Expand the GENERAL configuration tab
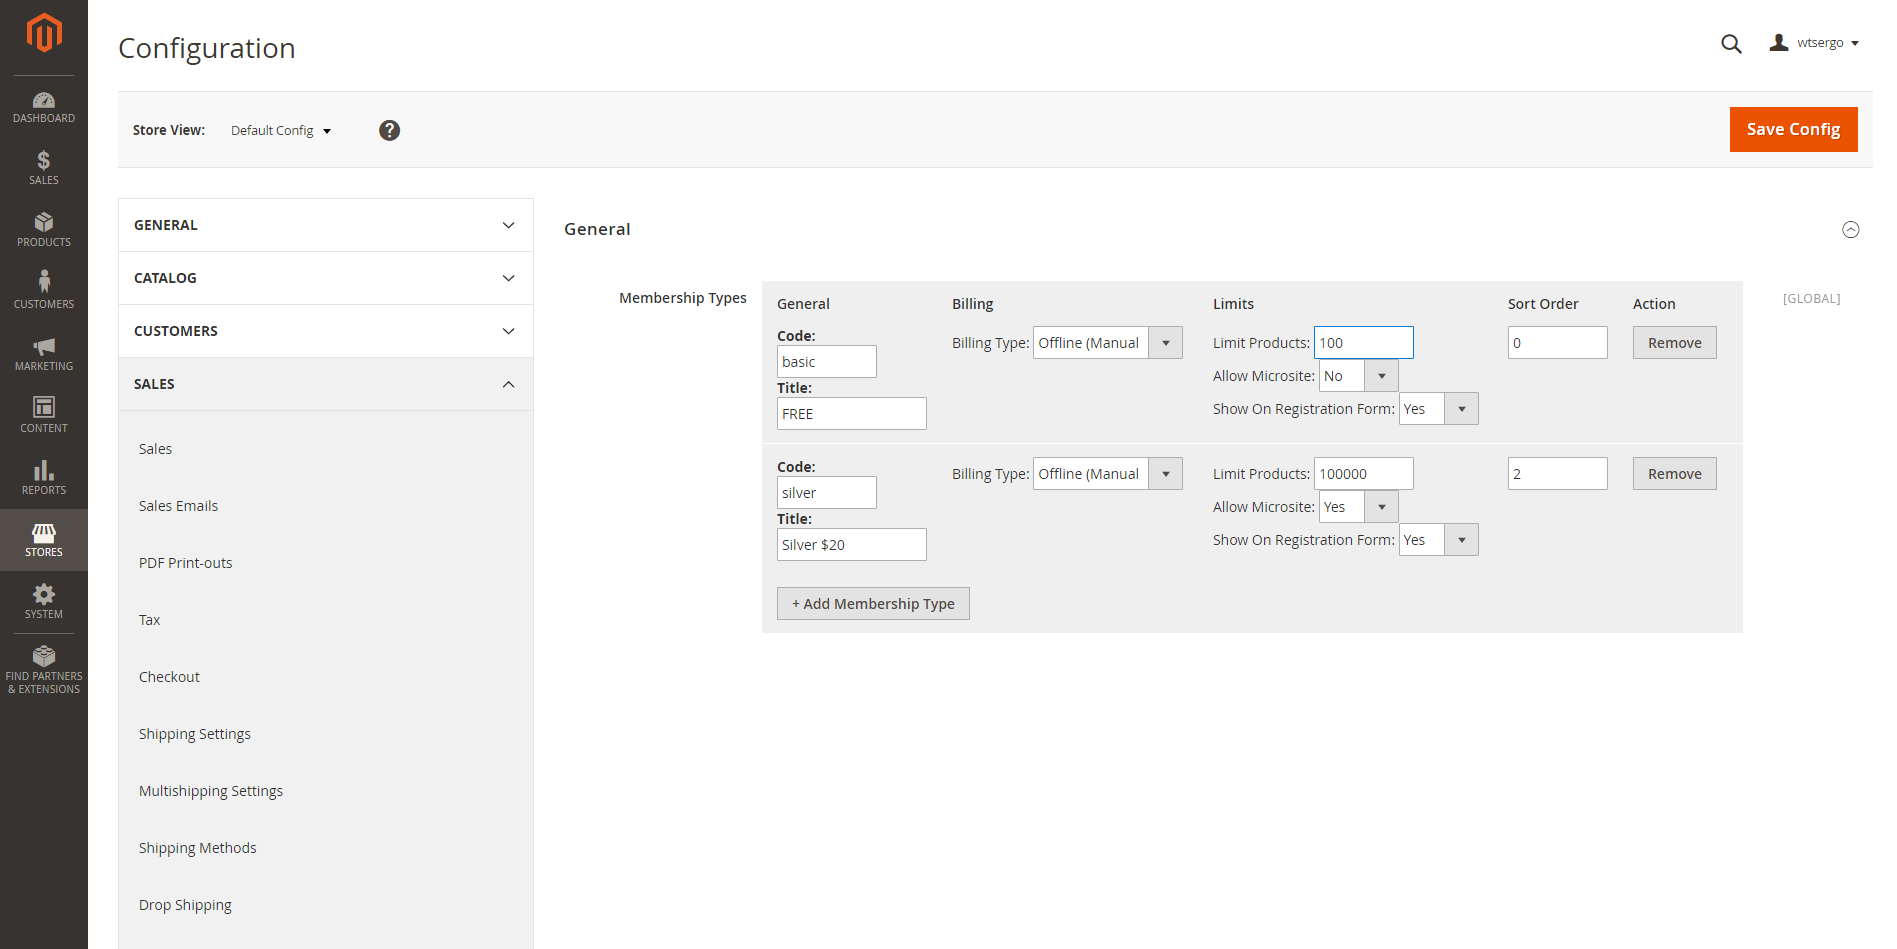The image size is (1897, 949). pyautogui.click(x=326, y=225)
